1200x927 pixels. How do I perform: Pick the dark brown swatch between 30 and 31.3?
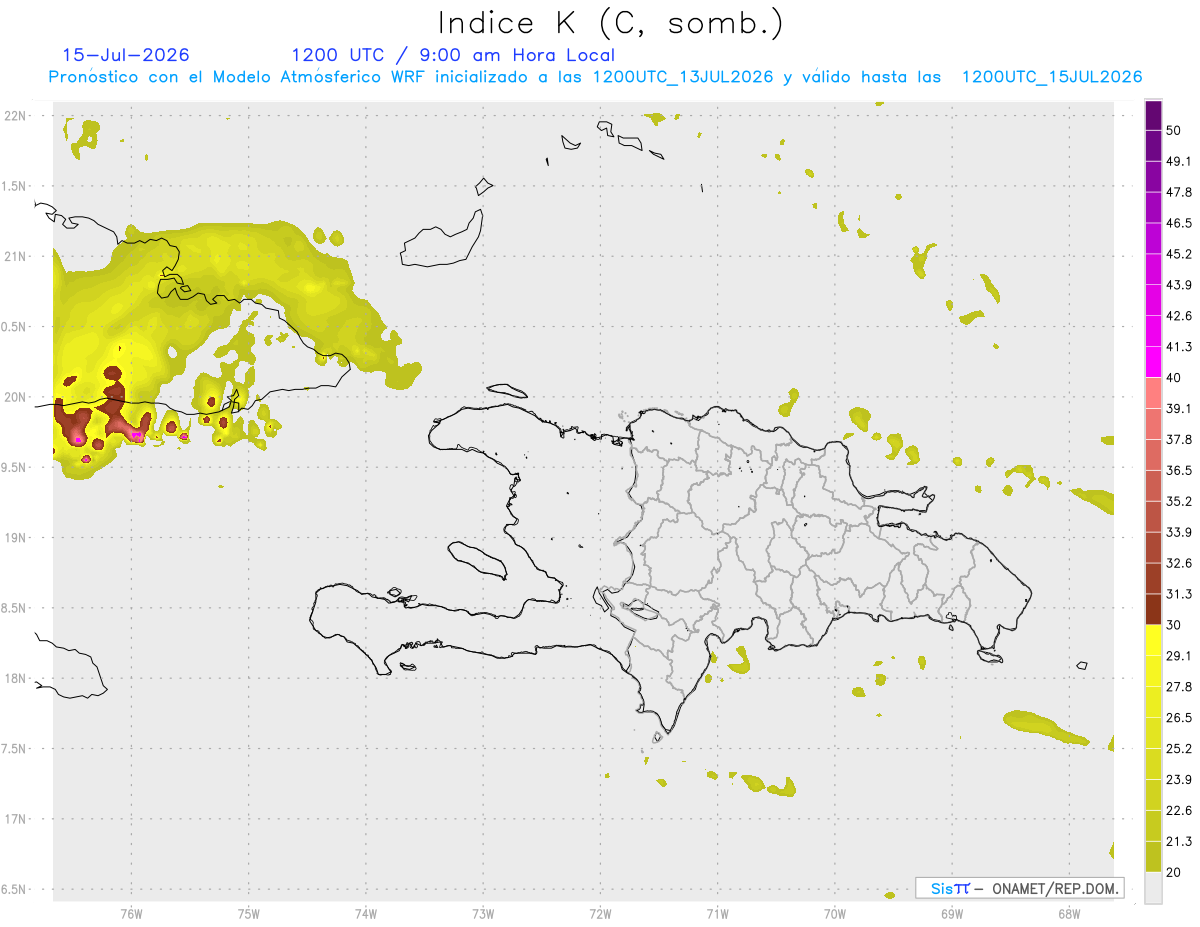(1153, 609)
